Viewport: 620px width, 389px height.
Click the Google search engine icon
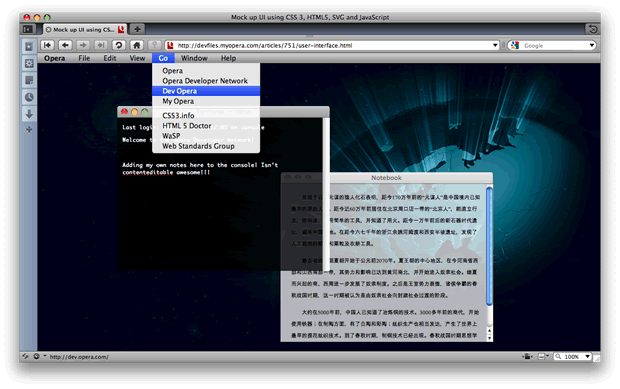[515, 45]
